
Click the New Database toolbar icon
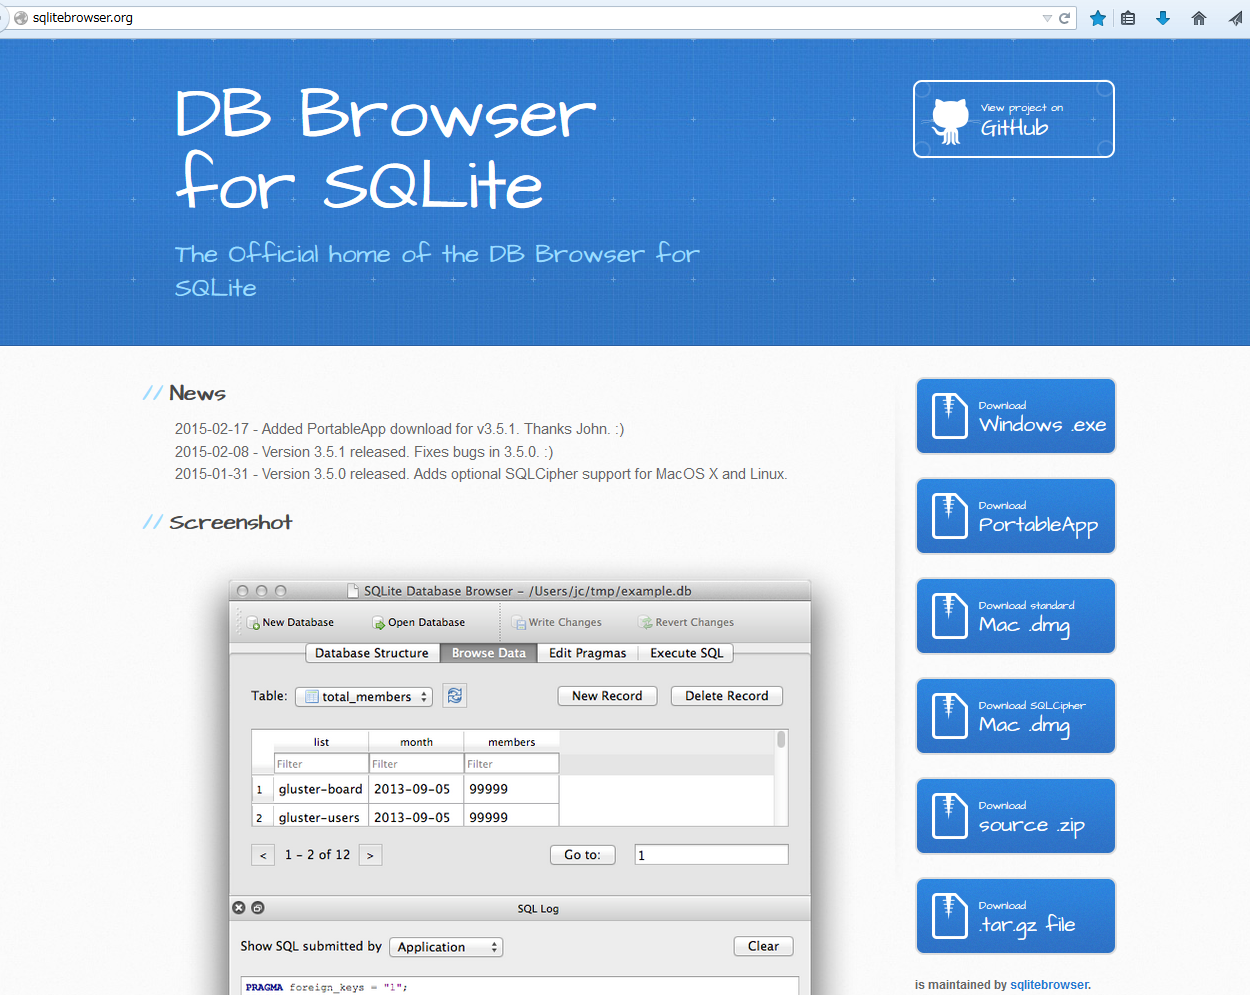pyautogui.click(x=253, y=623)
